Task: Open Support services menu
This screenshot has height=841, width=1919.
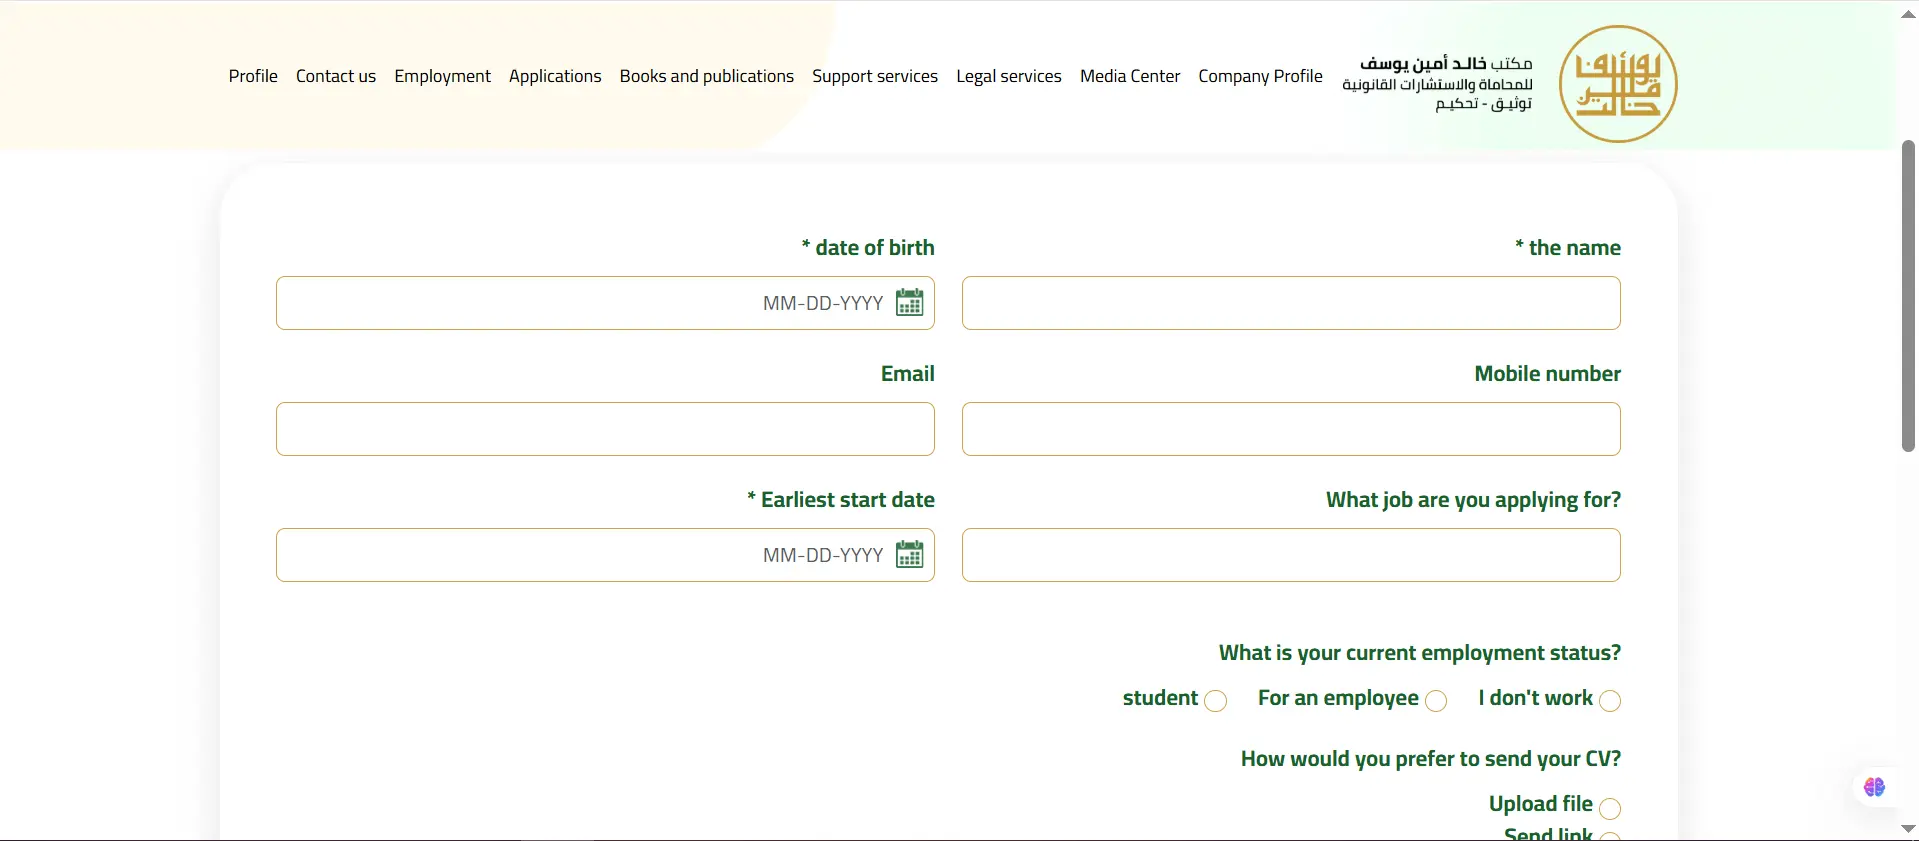Action: pyautogui.click(x=875, y=76)
